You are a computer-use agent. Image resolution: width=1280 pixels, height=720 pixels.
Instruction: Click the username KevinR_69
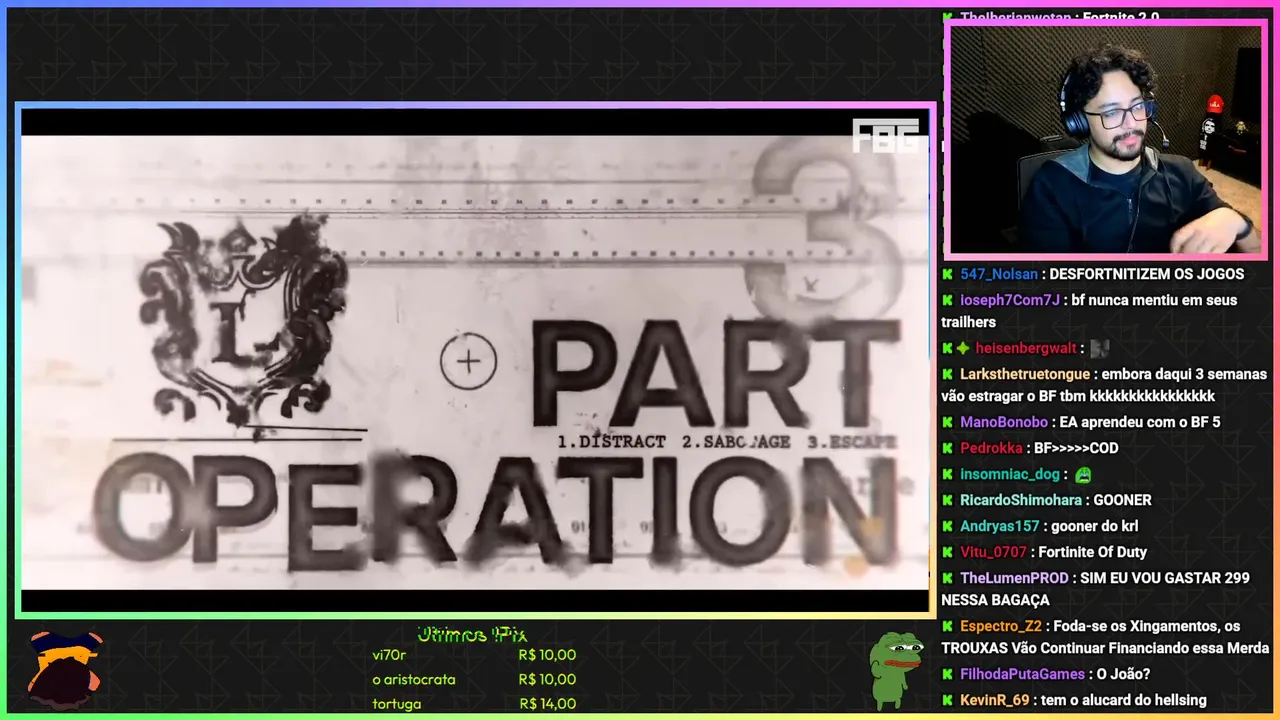[994, 700]
